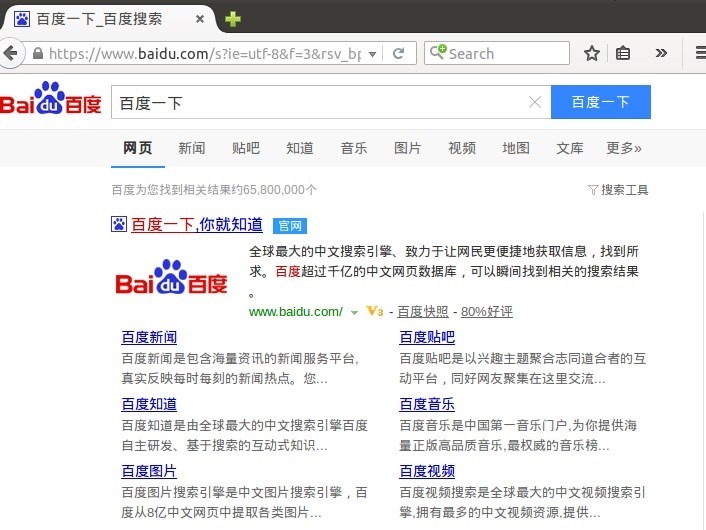Viewport: 706px width, 530px height.
Task: Click the paw favicon beside the first result
Action: tap(119, 224)
